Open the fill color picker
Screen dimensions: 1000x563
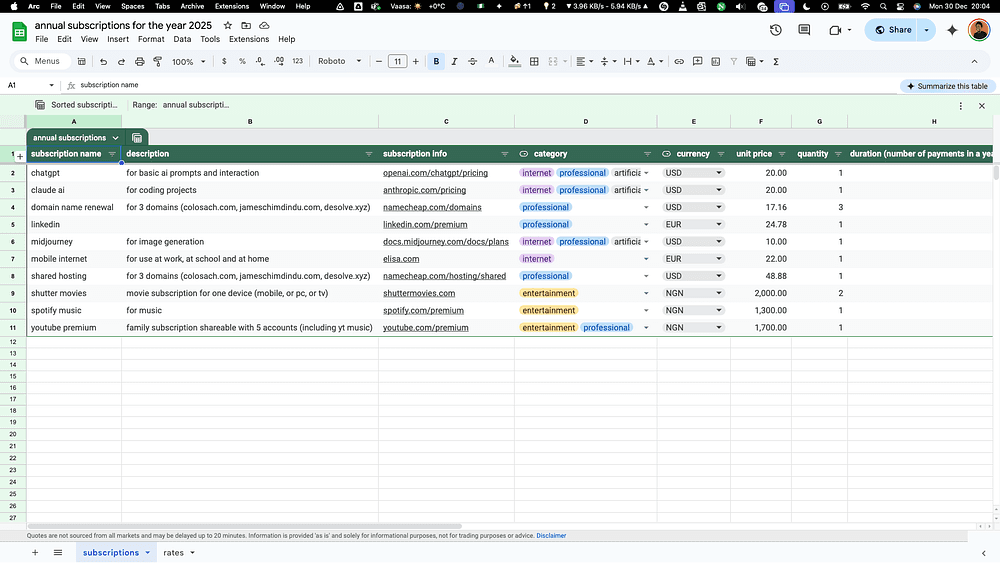pyautogui.click(x=514, y=62)
